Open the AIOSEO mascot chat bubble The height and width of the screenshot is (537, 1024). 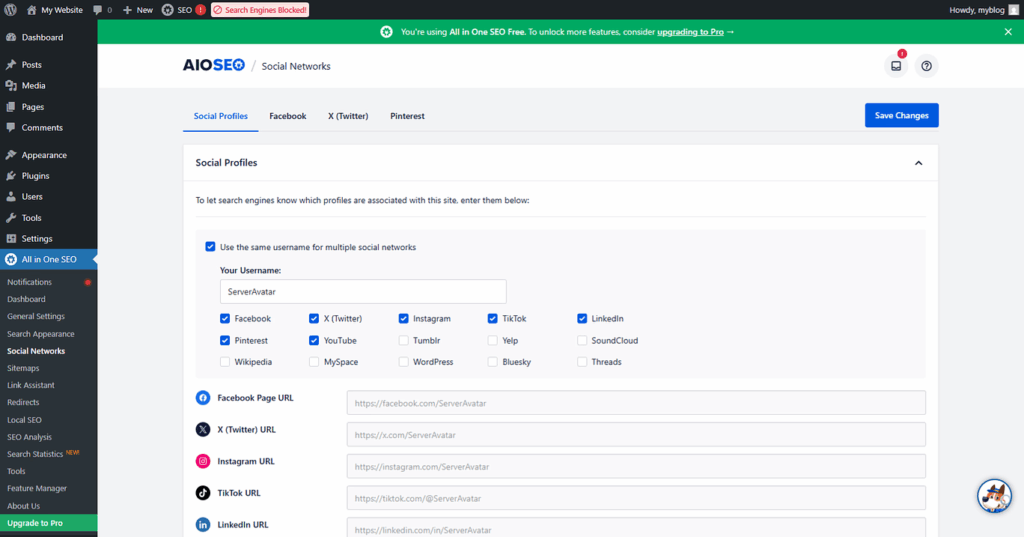[x=994, y=495]
